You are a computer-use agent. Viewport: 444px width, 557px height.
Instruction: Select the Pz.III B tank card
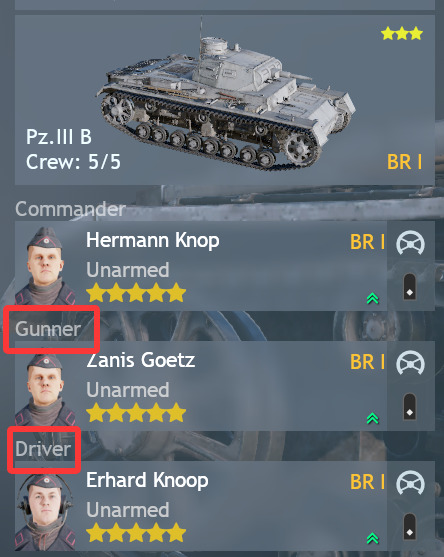pos(225,100)
